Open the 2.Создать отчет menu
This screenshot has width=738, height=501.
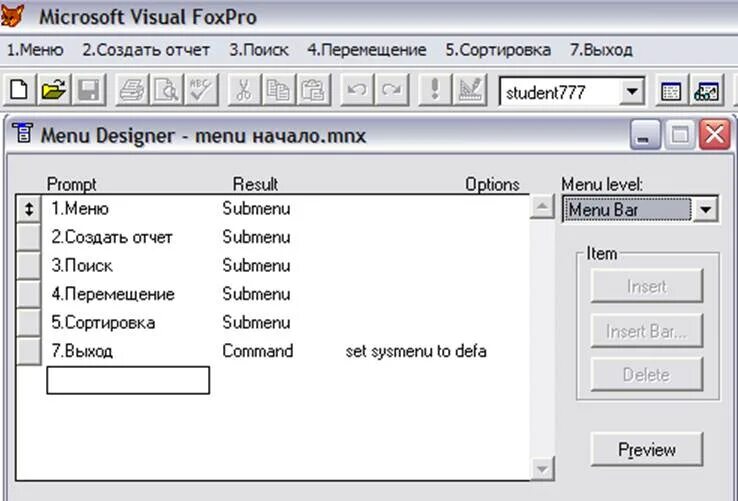(146, 50)
